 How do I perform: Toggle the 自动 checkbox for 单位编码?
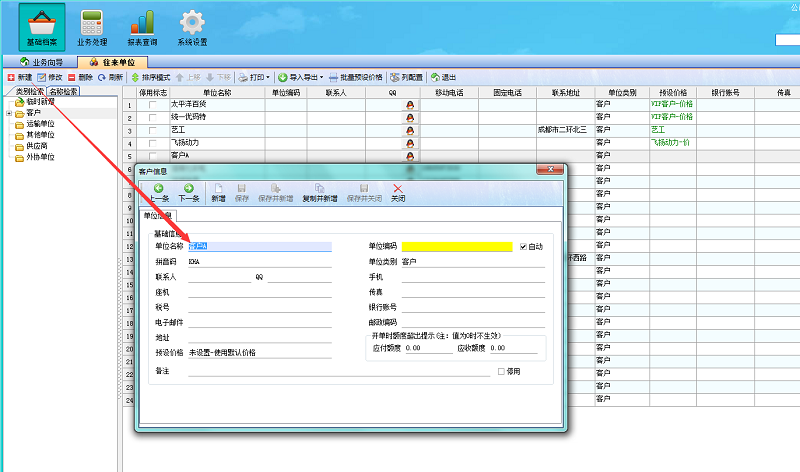click(x=523, y=246)
